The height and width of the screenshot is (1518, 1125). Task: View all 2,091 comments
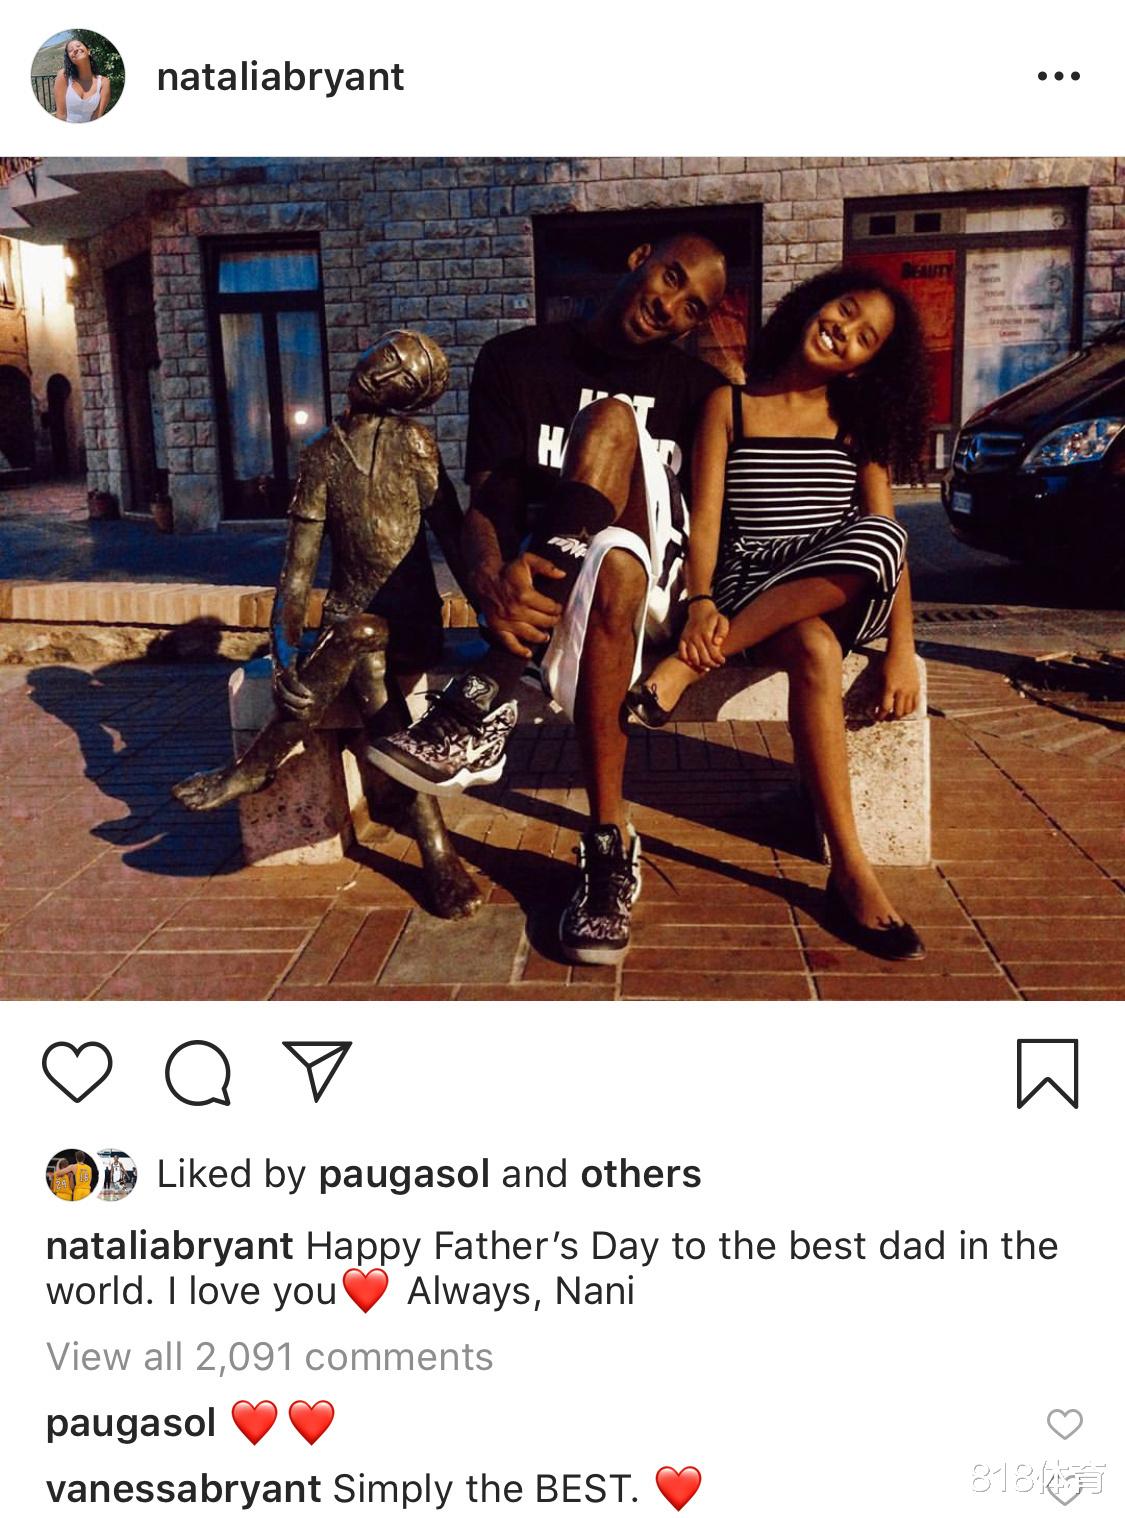click(270, 1357)
